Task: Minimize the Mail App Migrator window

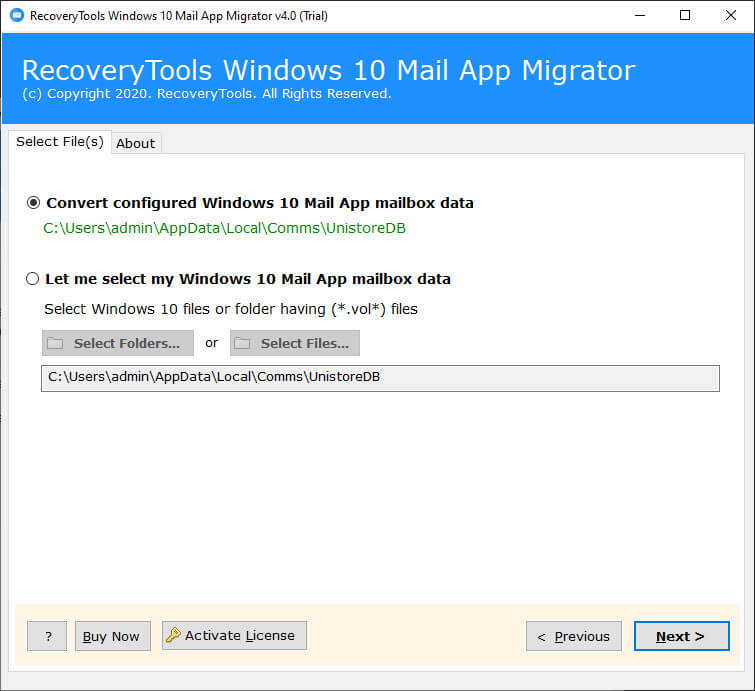Action: [x=638, y=15]
